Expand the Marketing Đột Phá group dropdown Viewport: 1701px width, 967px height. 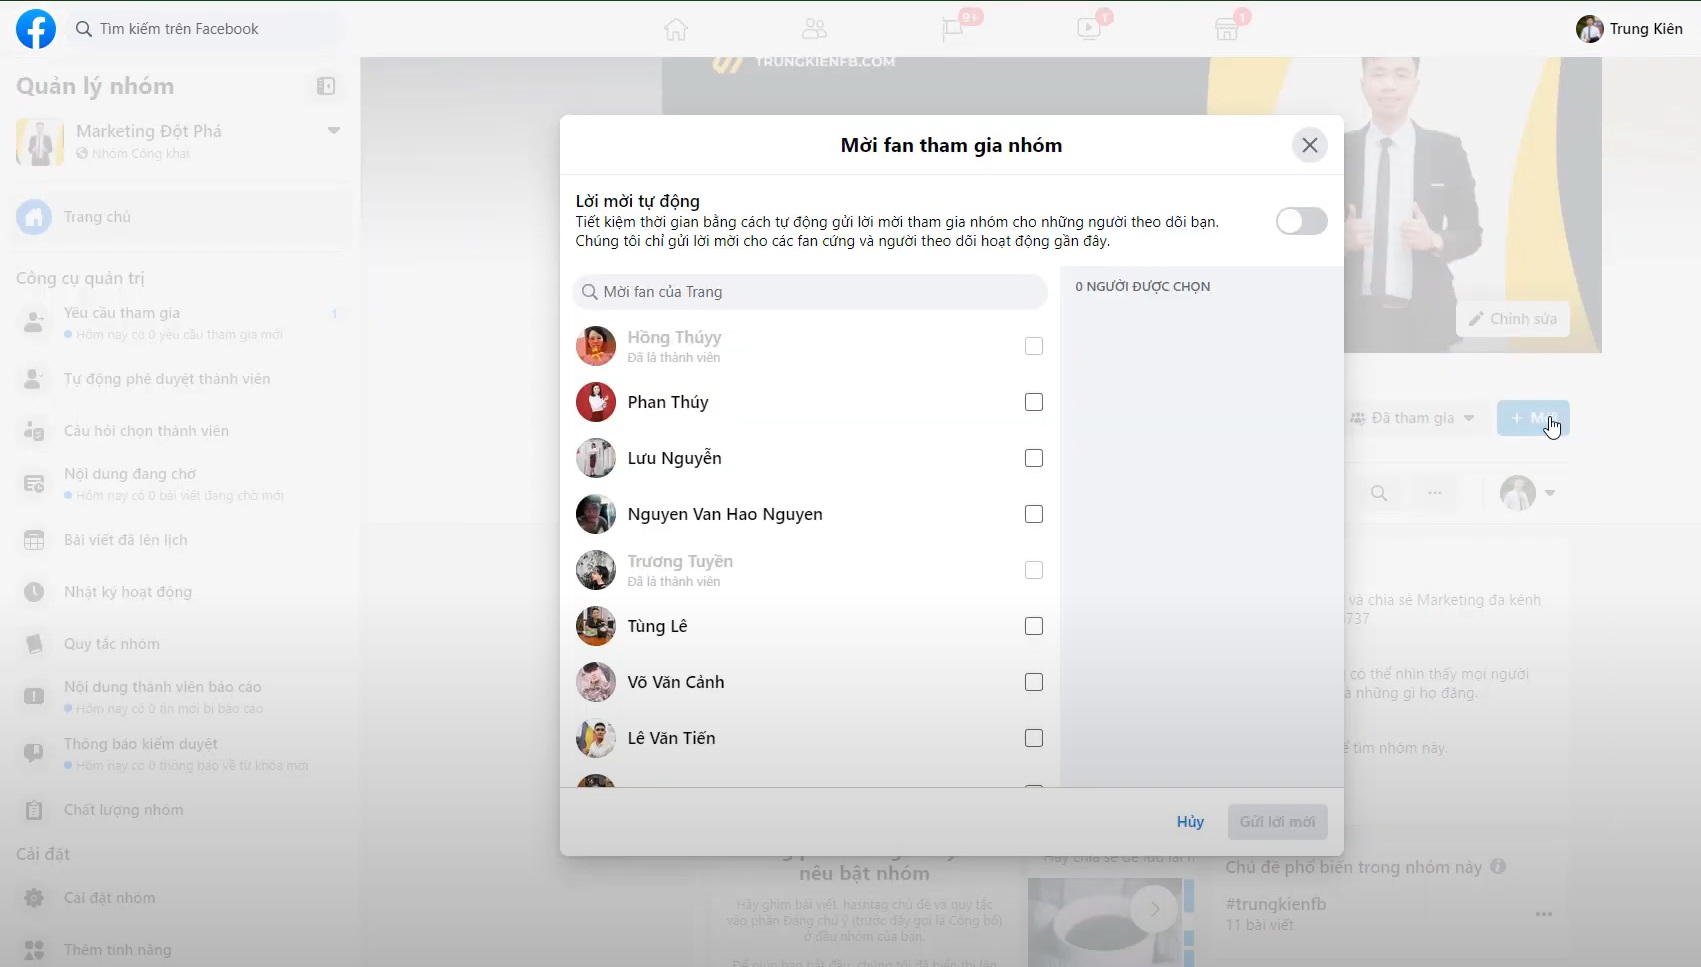[334, 131]
